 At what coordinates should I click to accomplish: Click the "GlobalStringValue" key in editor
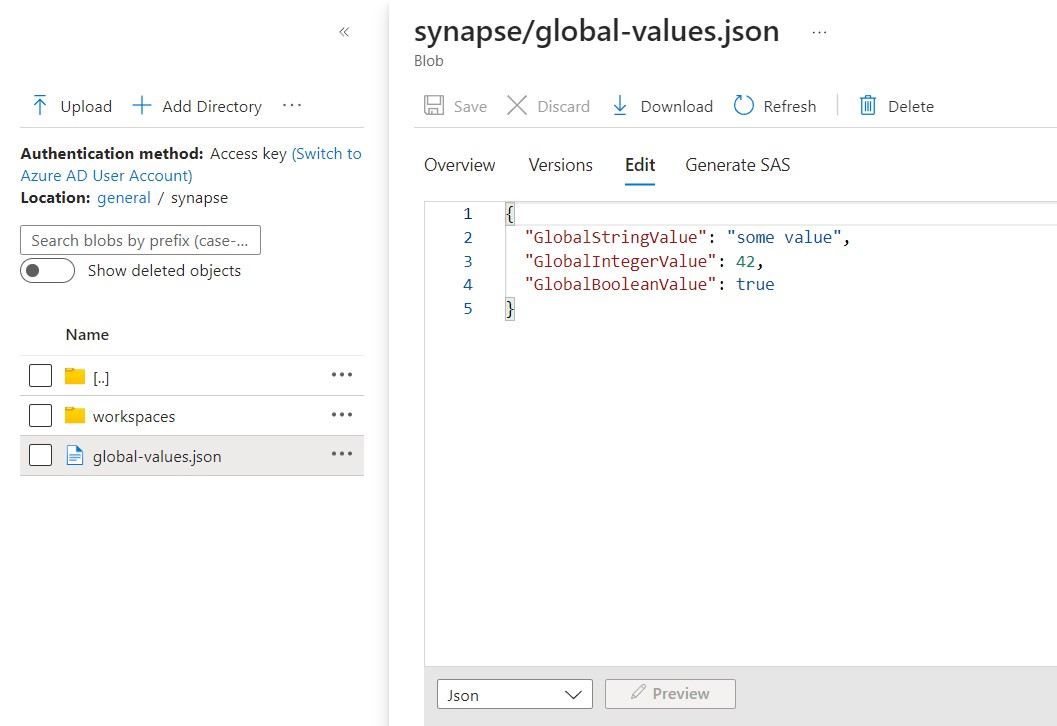coord(615,237)
